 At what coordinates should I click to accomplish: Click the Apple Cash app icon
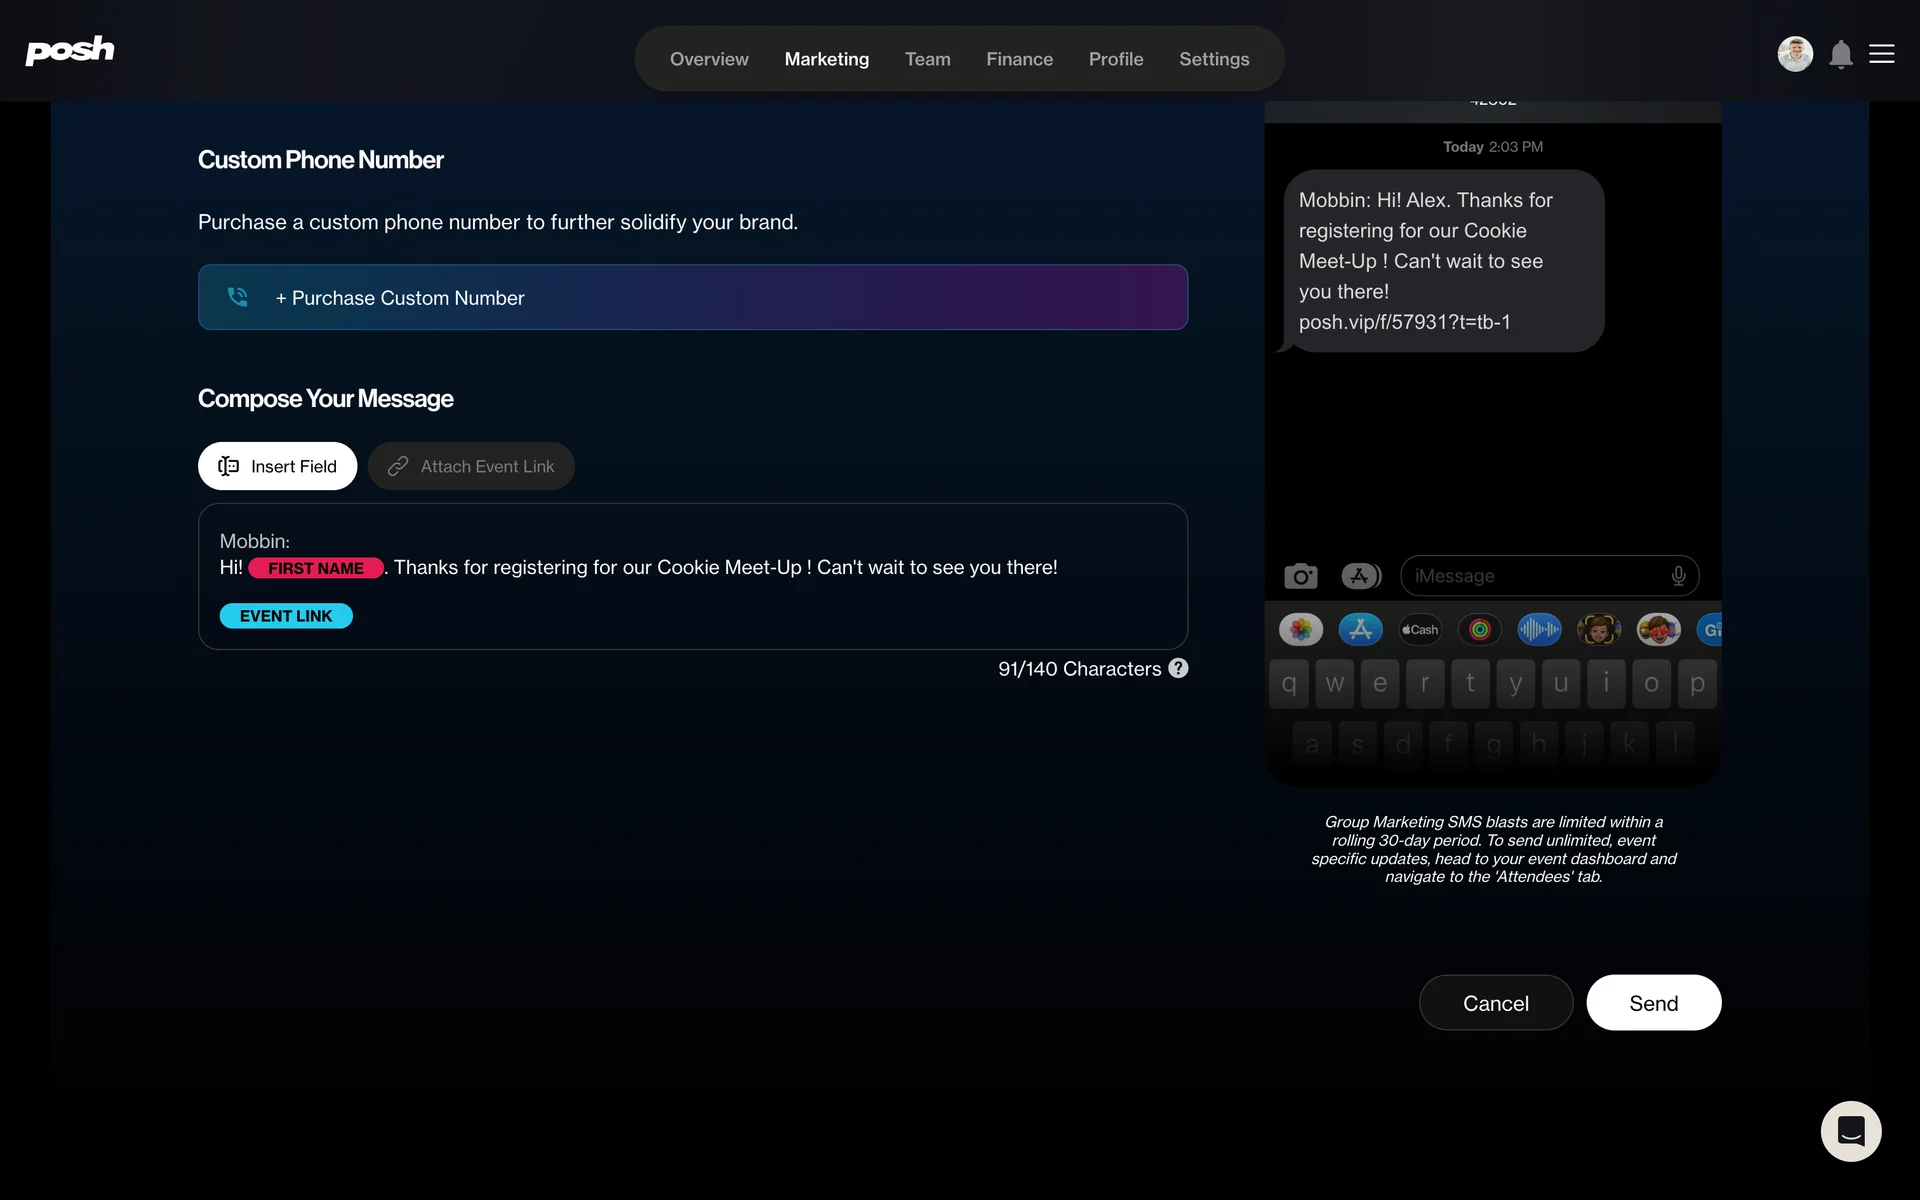[1420, 629]
